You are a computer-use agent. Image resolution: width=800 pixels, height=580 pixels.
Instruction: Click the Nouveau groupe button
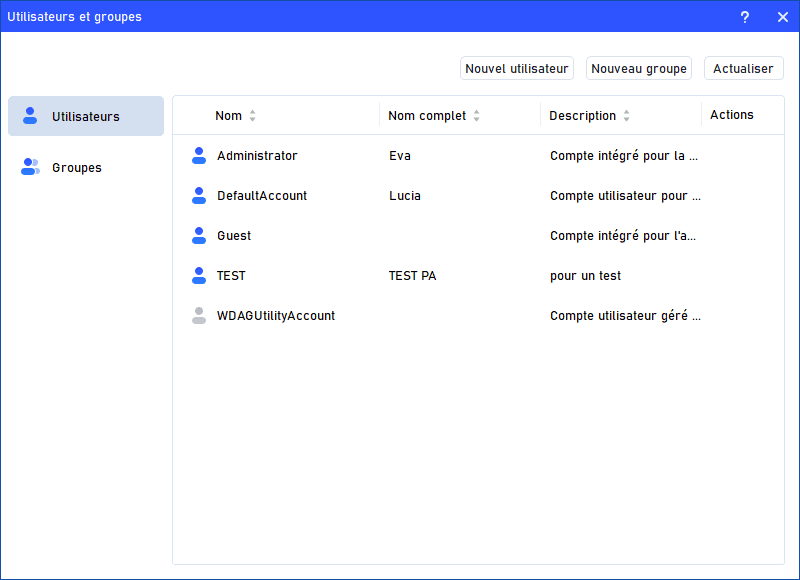click(x=639, y=69)
